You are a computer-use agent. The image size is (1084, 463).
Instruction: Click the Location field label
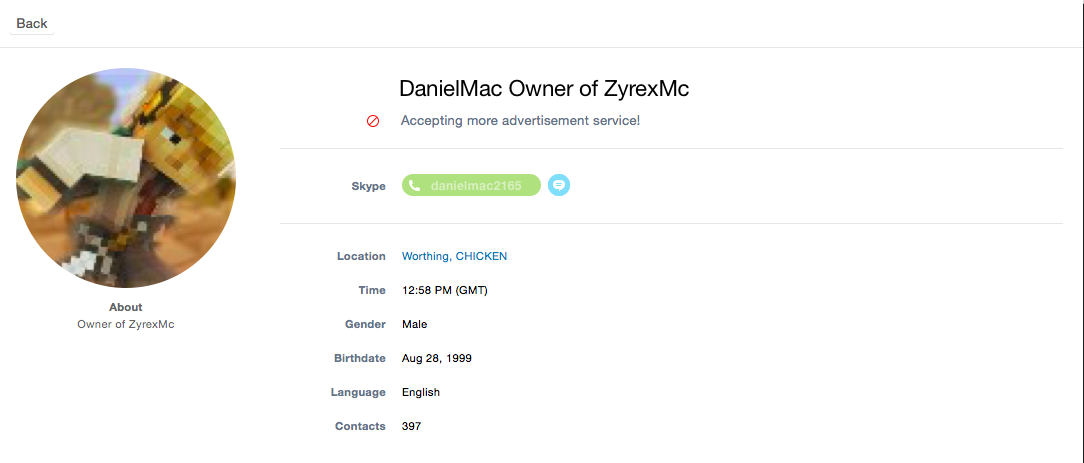[x=362, y=256]
